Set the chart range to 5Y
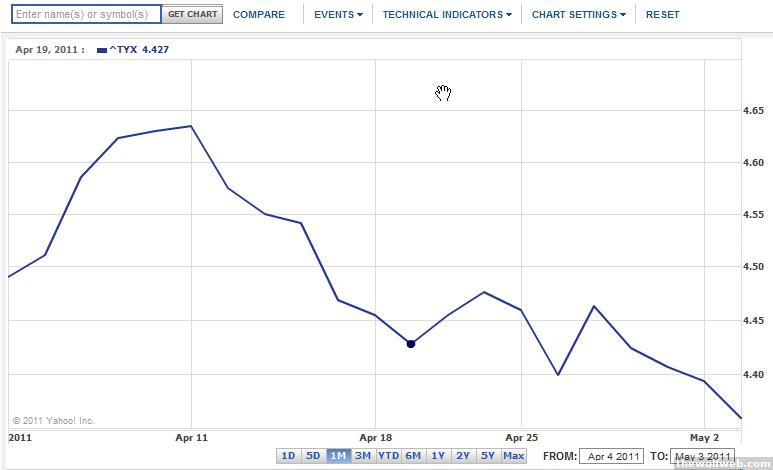 487,456
